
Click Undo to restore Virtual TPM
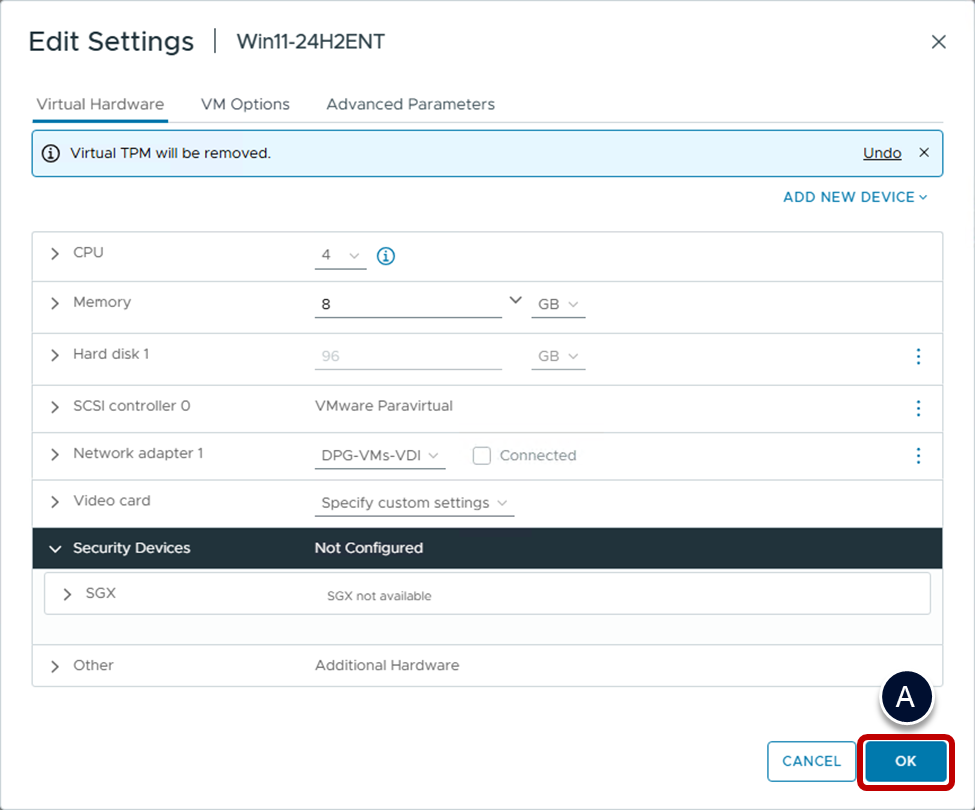pyautogui.click(x=882, y=153)
